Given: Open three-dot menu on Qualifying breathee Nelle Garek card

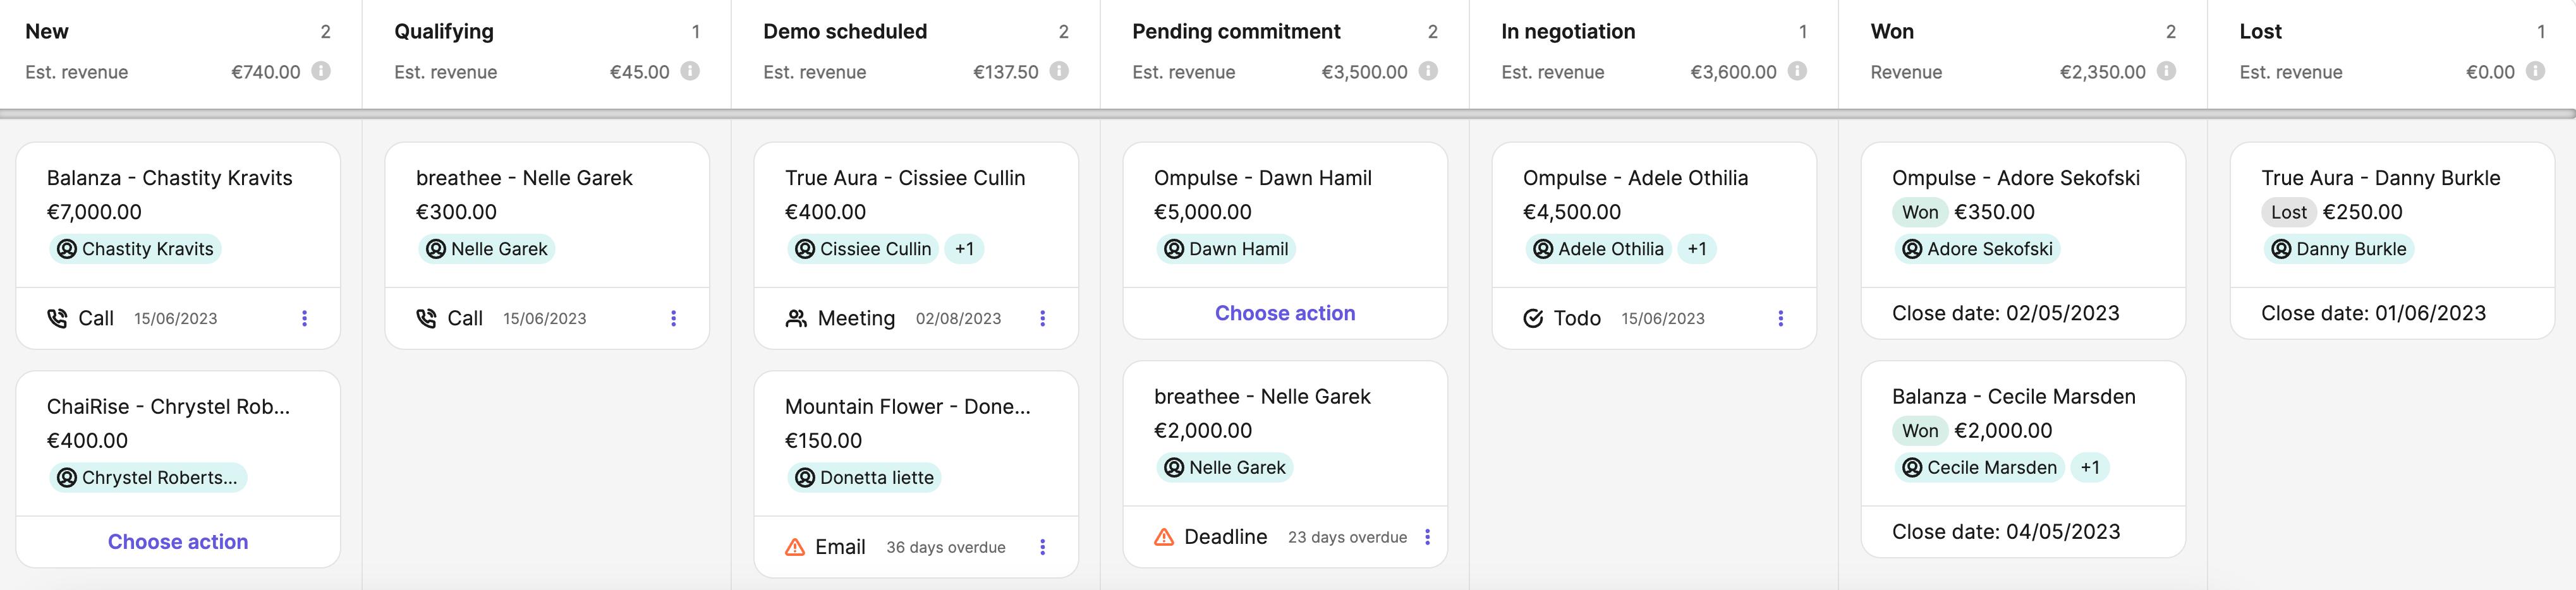Looking at the screenshot, I should (674, 318).
